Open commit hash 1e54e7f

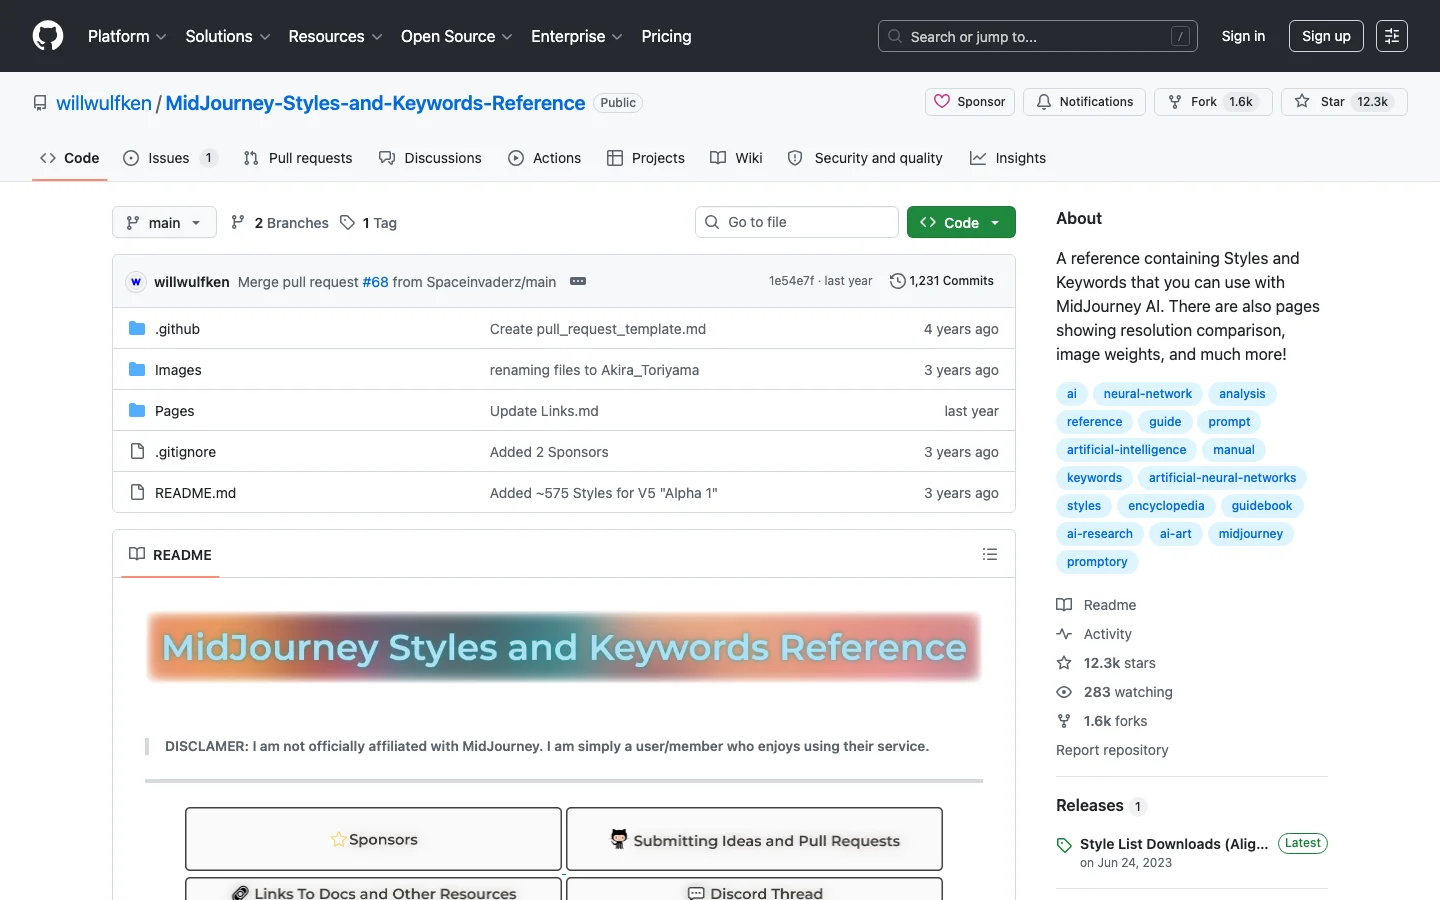tap(791, 281)
